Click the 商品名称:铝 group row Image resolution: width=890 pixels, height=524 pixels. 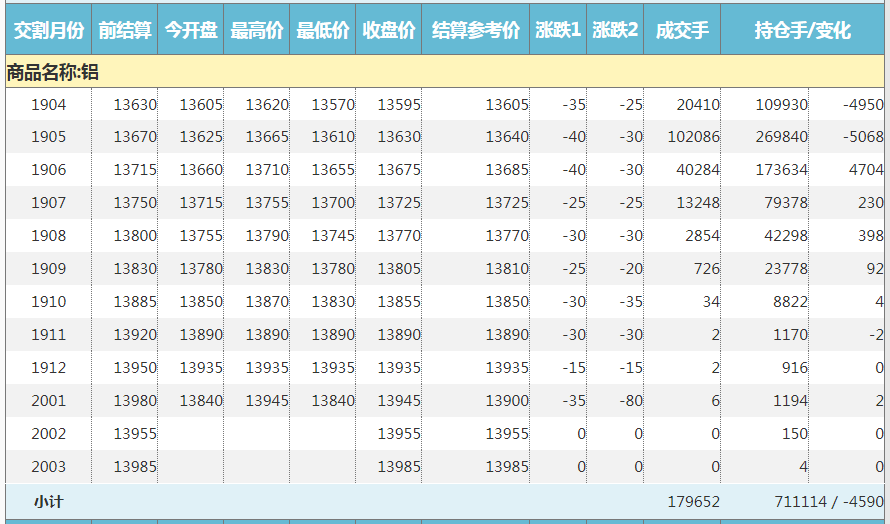point(52,72)
